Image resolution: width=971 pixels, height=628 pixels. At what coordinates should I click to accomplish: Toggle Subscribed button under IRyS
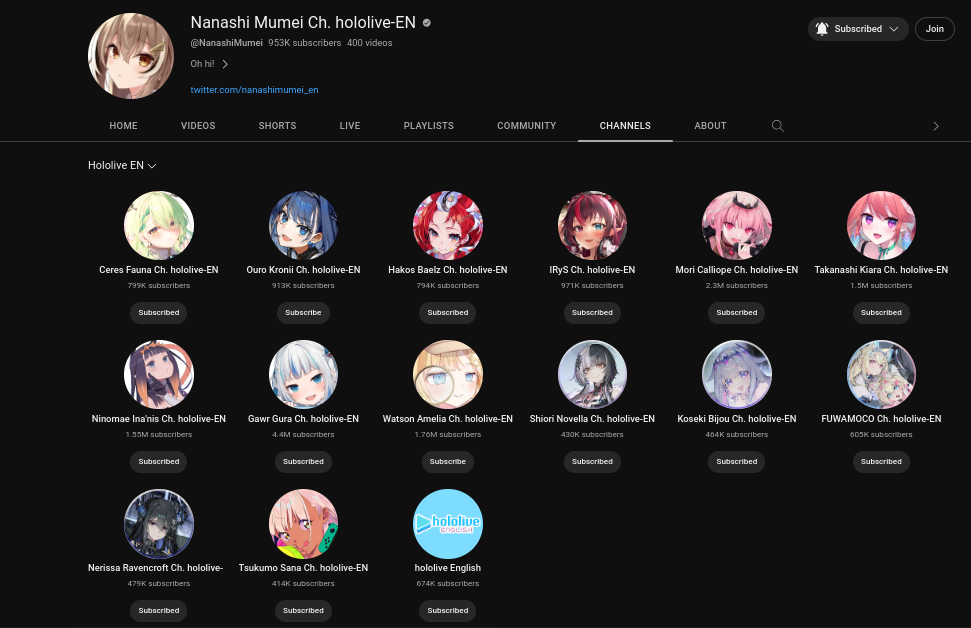[x=592, y=313]
